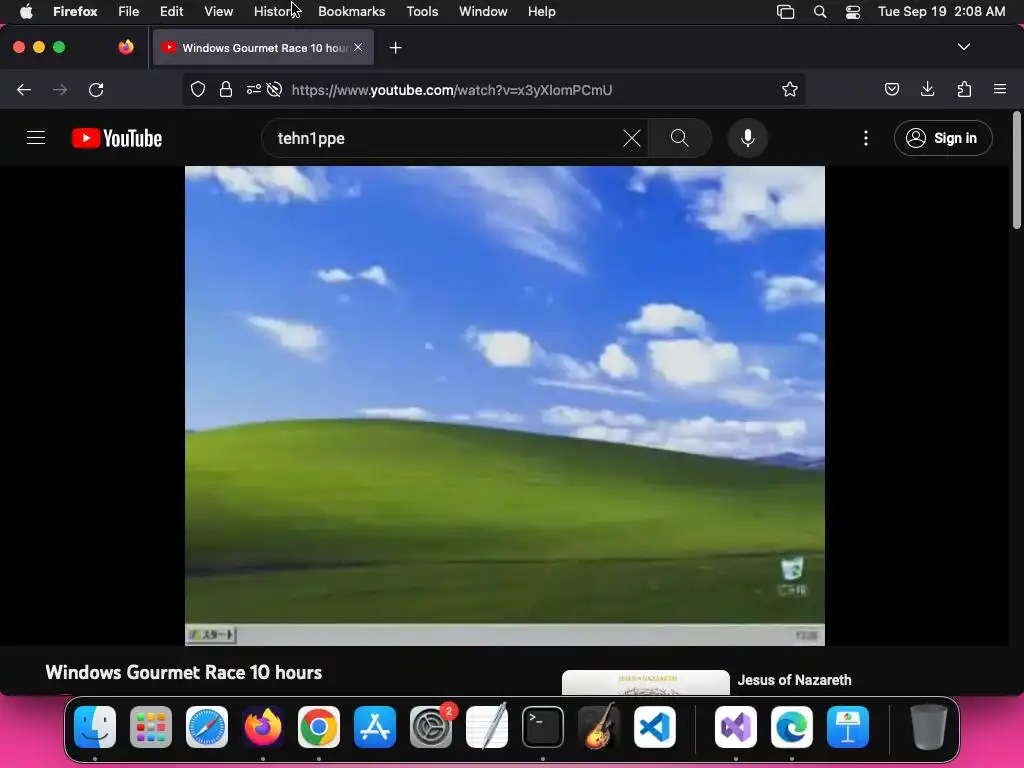Open the Window menu
1024x768 pixels.
[x=483, y=11]
